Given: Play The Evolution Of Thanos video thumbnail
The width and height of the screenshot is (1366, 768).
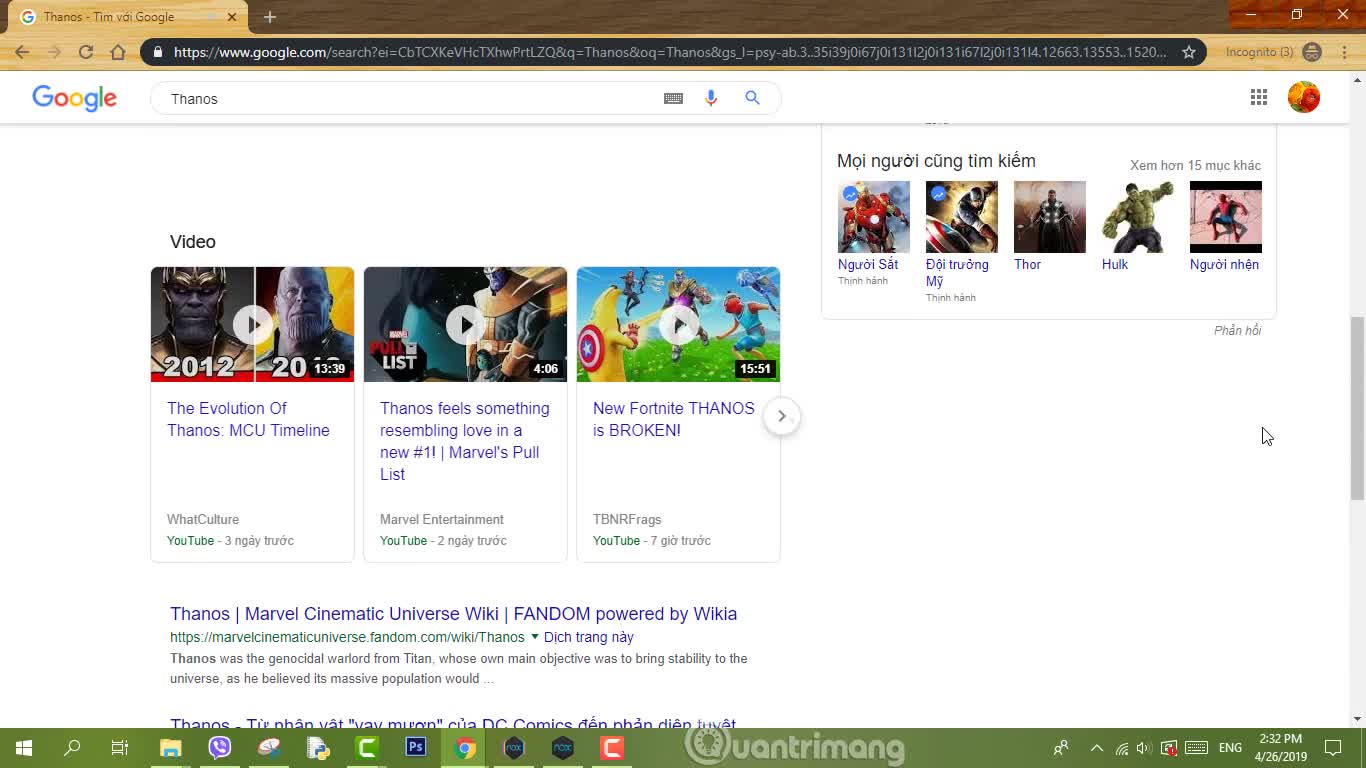Looking at the screenshot, I should coord(252,324).
